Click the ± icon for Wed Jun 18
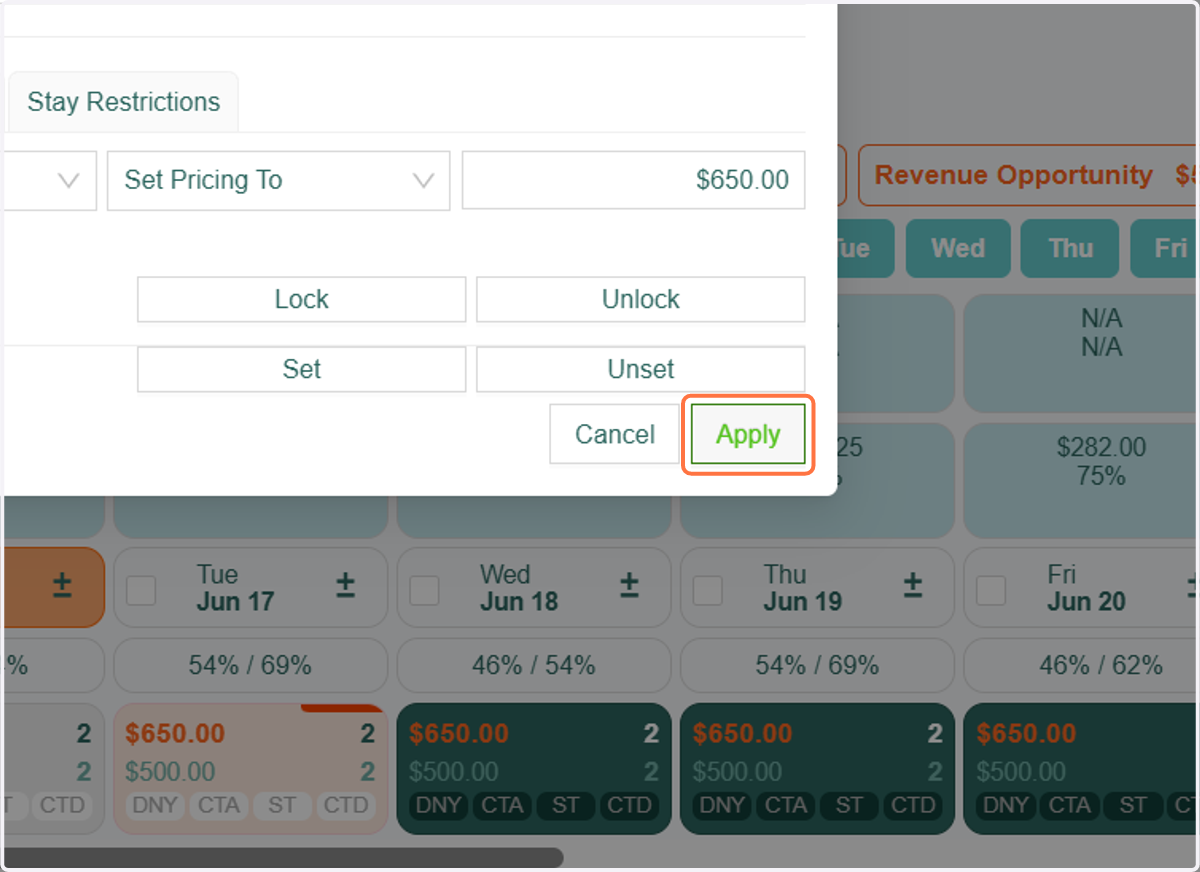Screen dimensions: 1200x872 (629, 586)
